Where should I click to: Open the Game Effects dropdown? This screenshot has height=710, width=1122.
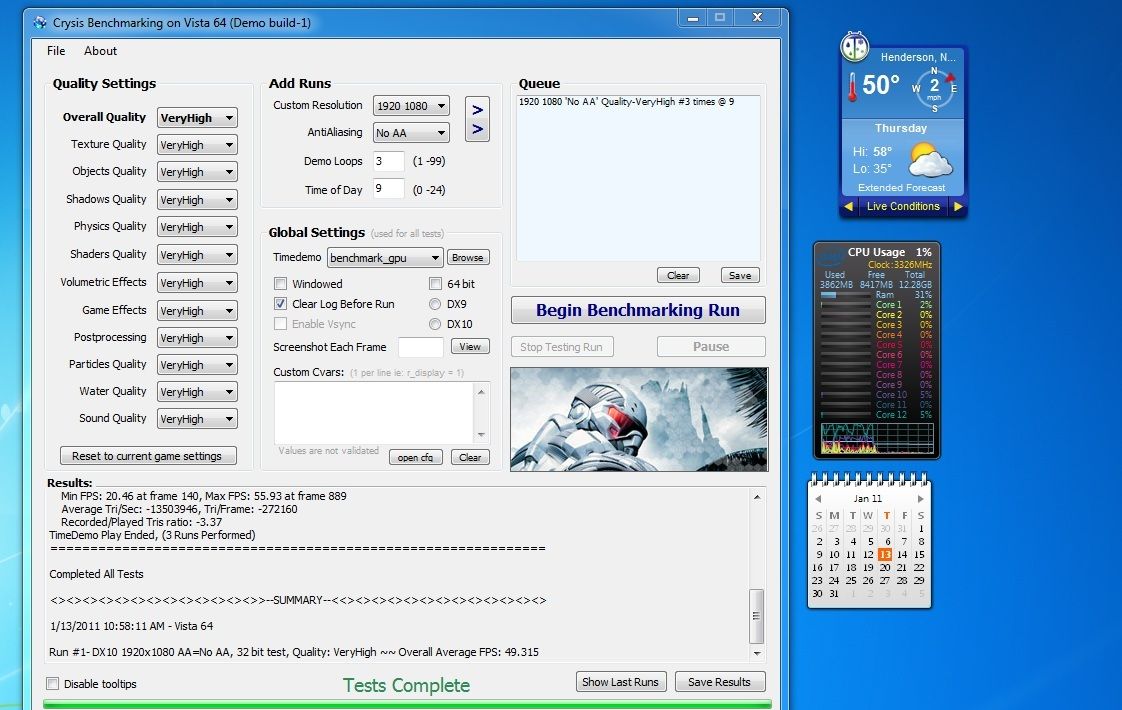pyautogui.click(x=197, y=311)
